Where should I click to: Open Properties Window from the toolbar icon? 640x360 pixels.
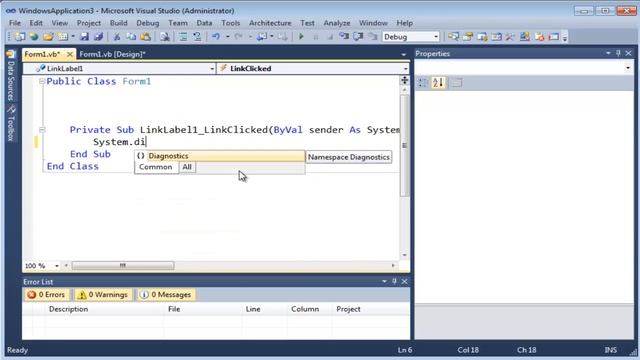tap(468, 37)
